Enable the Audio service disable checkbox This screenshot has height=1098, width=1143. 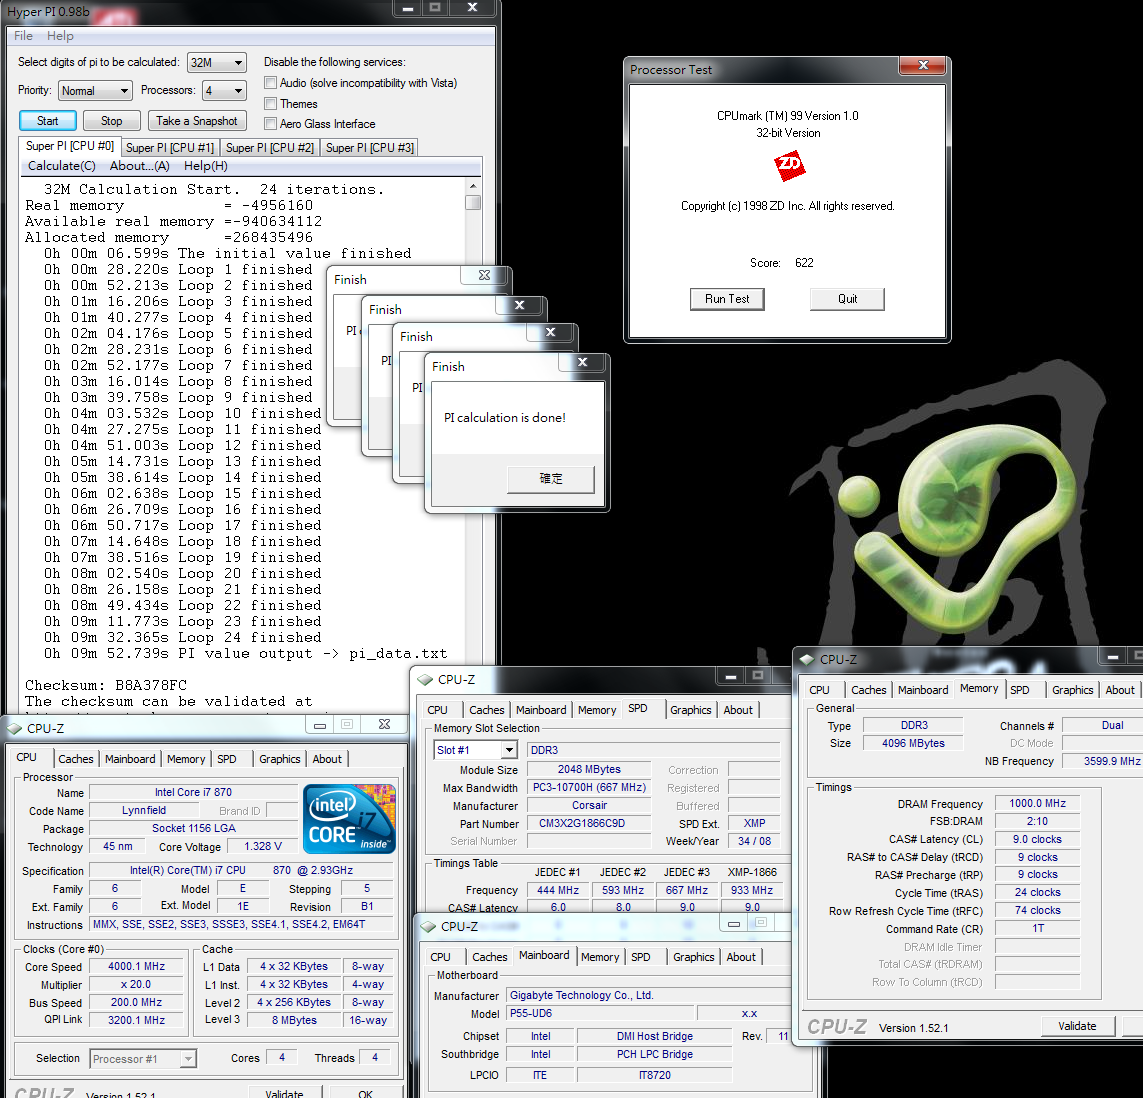coord(271,83)
